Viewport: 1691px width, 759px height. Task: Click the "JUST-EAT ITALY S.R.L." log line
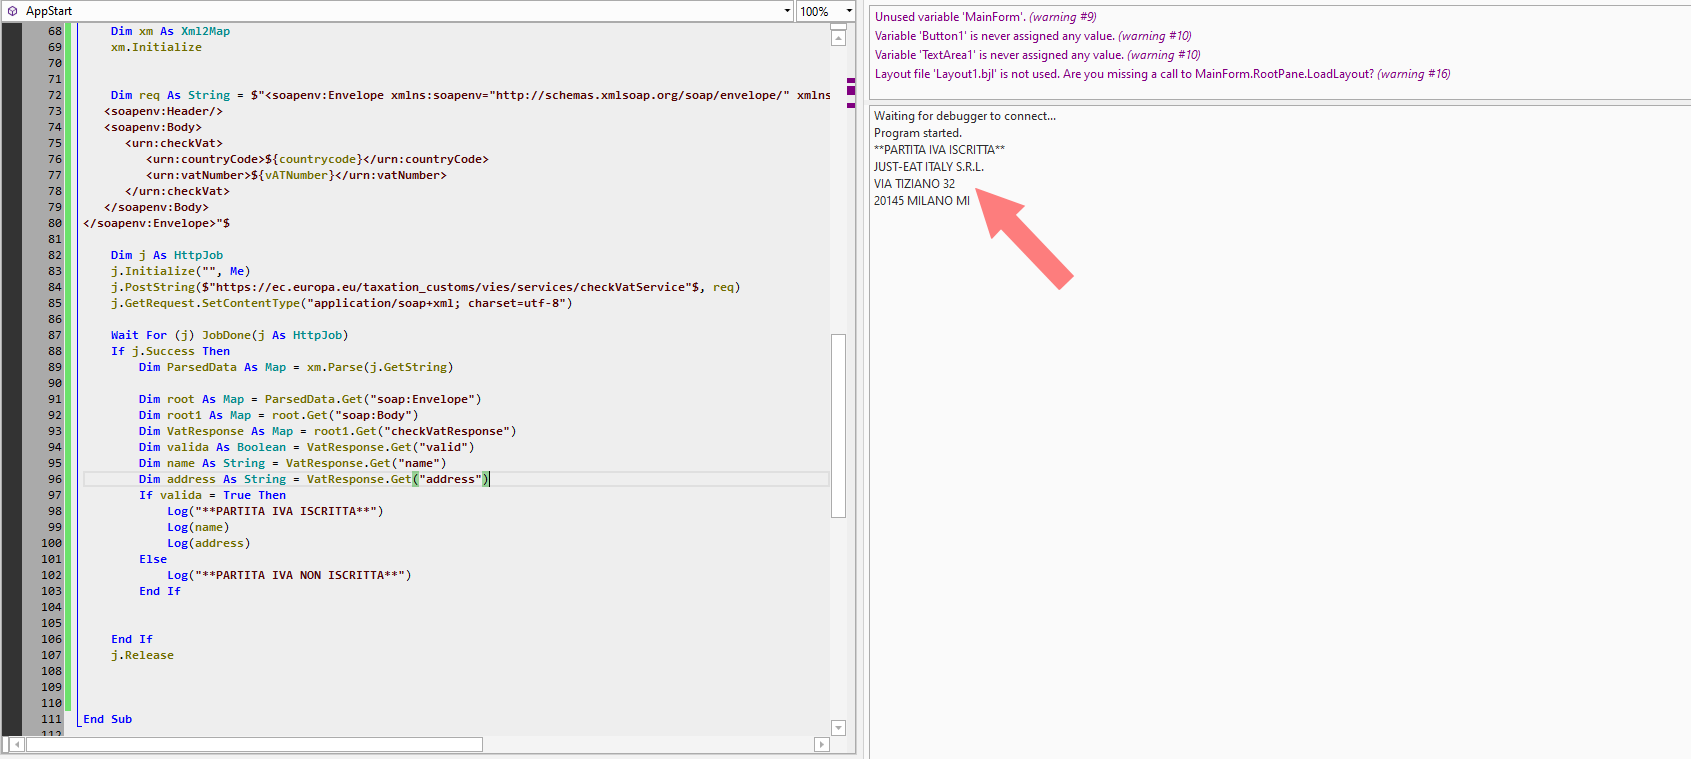coord(929,167)
